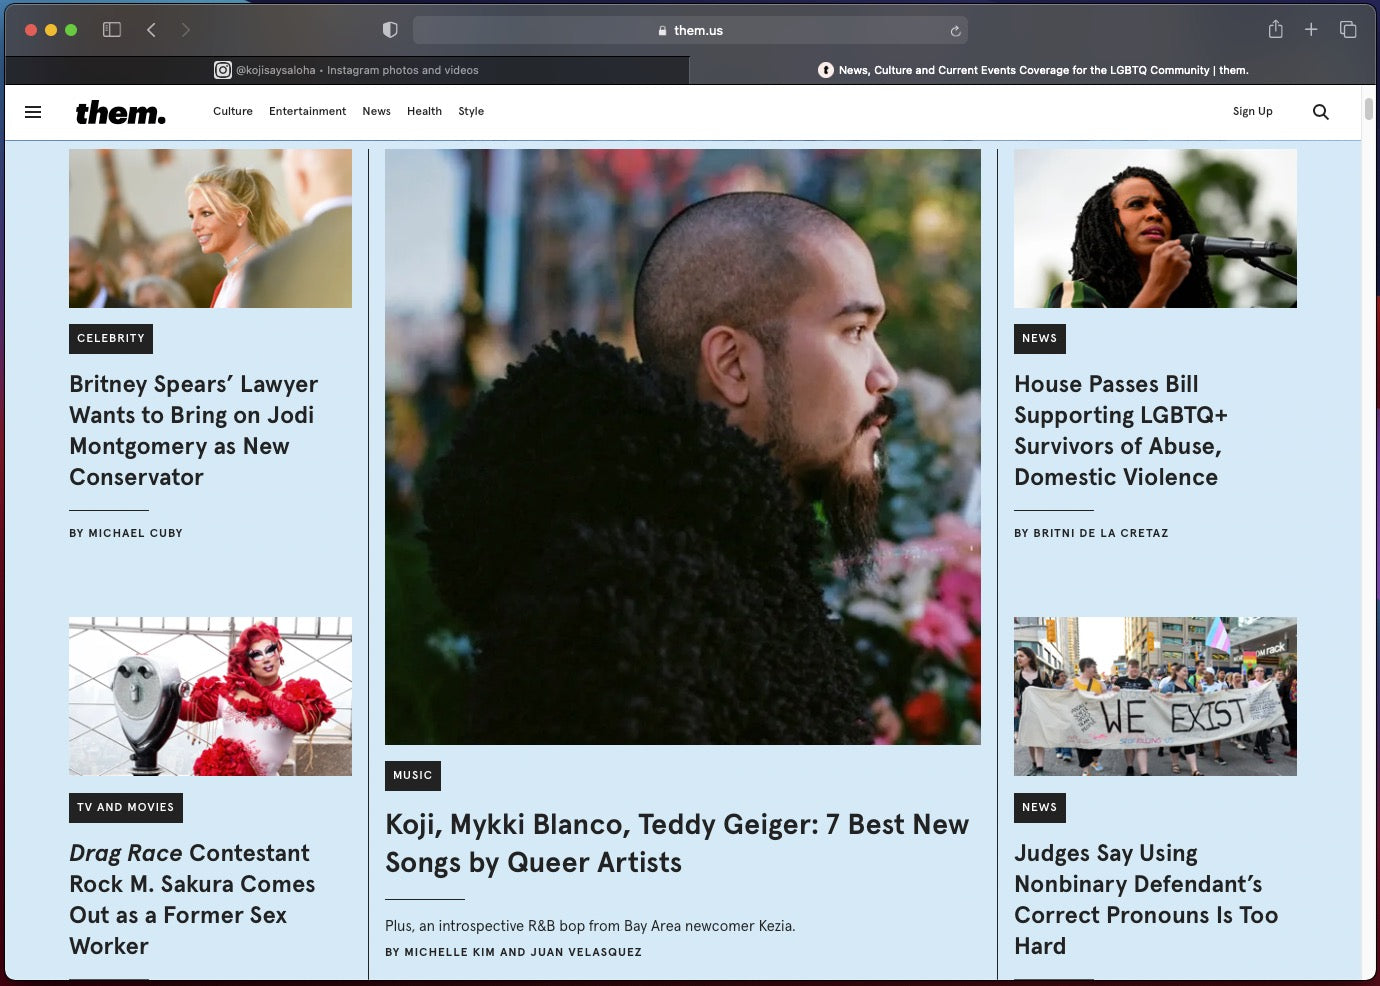1380x986 pixels.
Task: Switch to the Instagram @kojisaysaloha tab
Action: 347,70
